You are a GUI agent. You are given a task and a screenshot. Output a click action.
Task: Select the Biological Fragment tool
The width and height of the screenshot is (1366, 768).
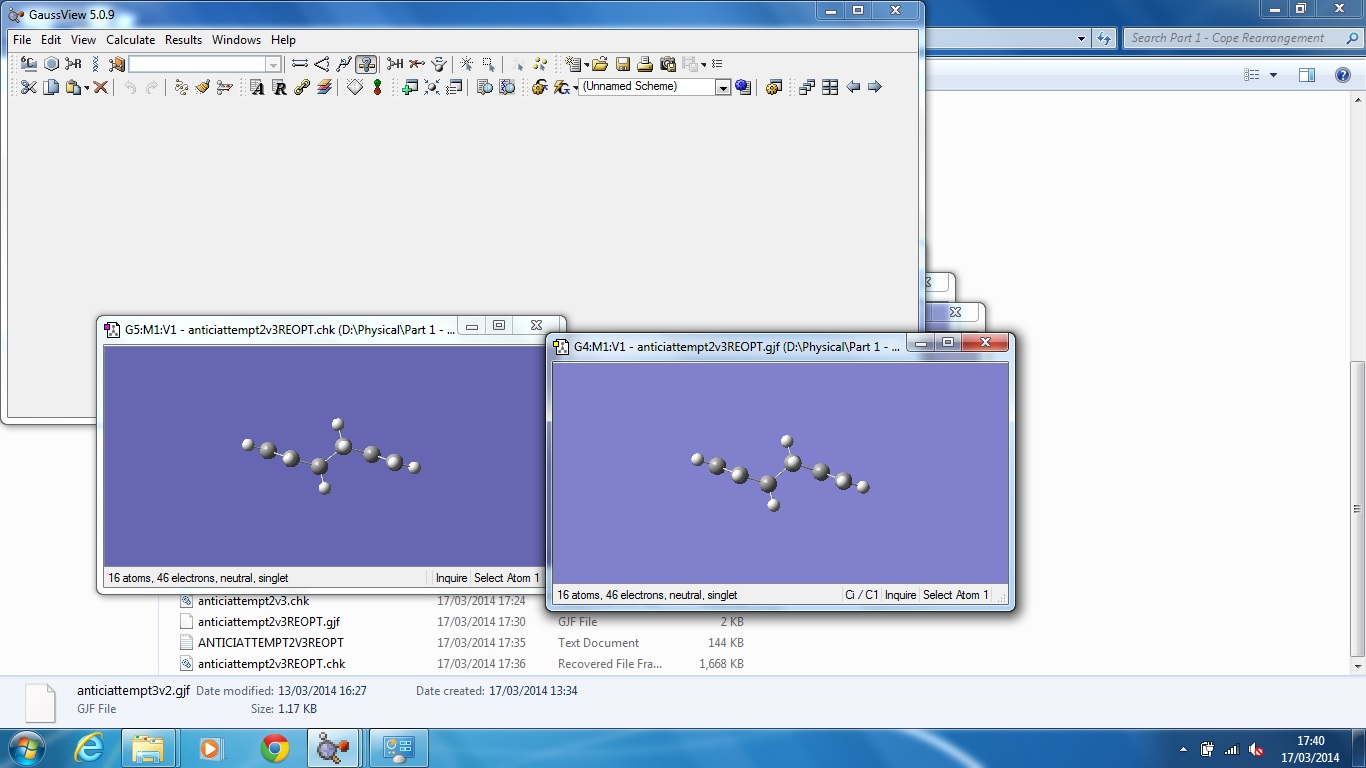coord(96,64)
